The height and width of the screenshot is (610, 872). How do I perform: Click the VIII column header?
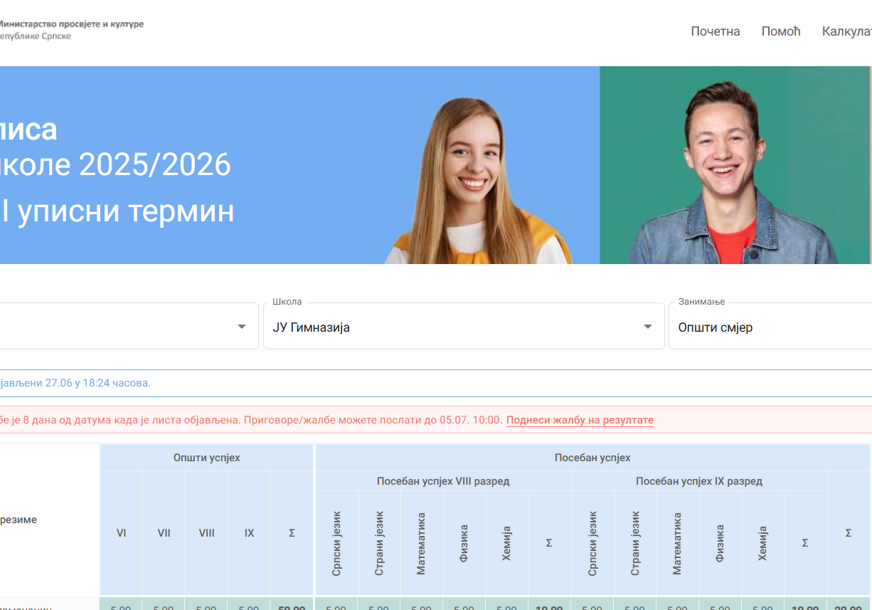(x=206, y=533)
